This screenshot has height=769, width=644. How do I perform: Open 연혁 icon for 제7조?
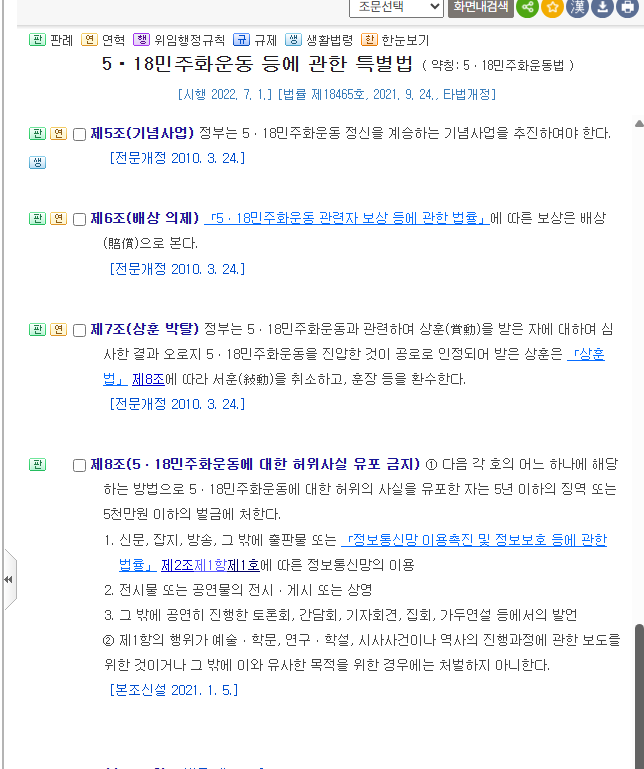[58, 330]
